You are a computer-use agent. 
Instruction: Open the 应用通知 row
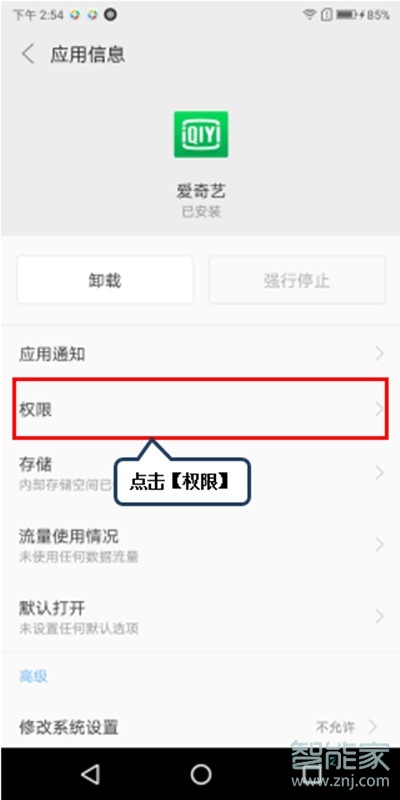click(200, 354)
